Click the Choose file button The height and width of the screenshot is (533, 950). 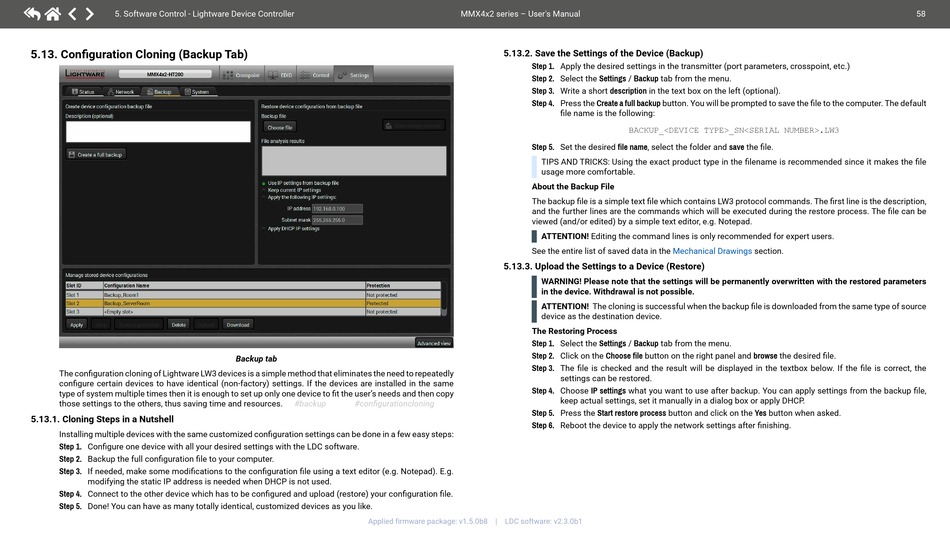point(279,127)
